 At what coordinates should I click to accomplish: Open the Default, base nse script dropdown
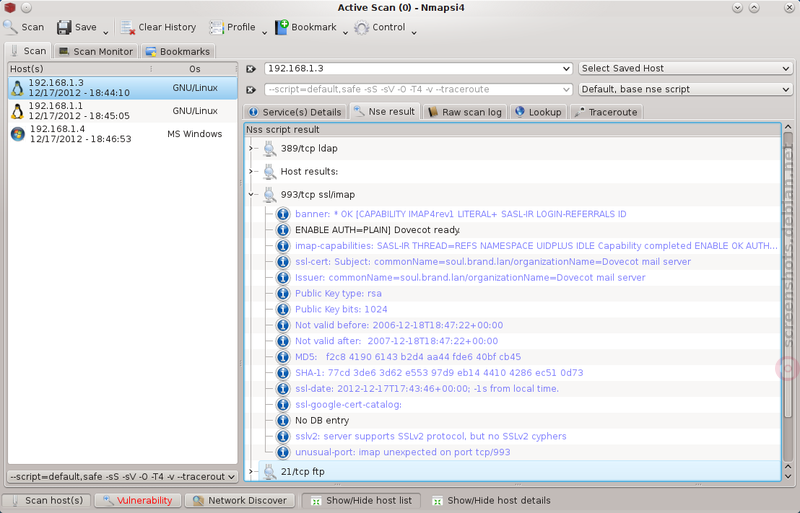click(685, 89)
